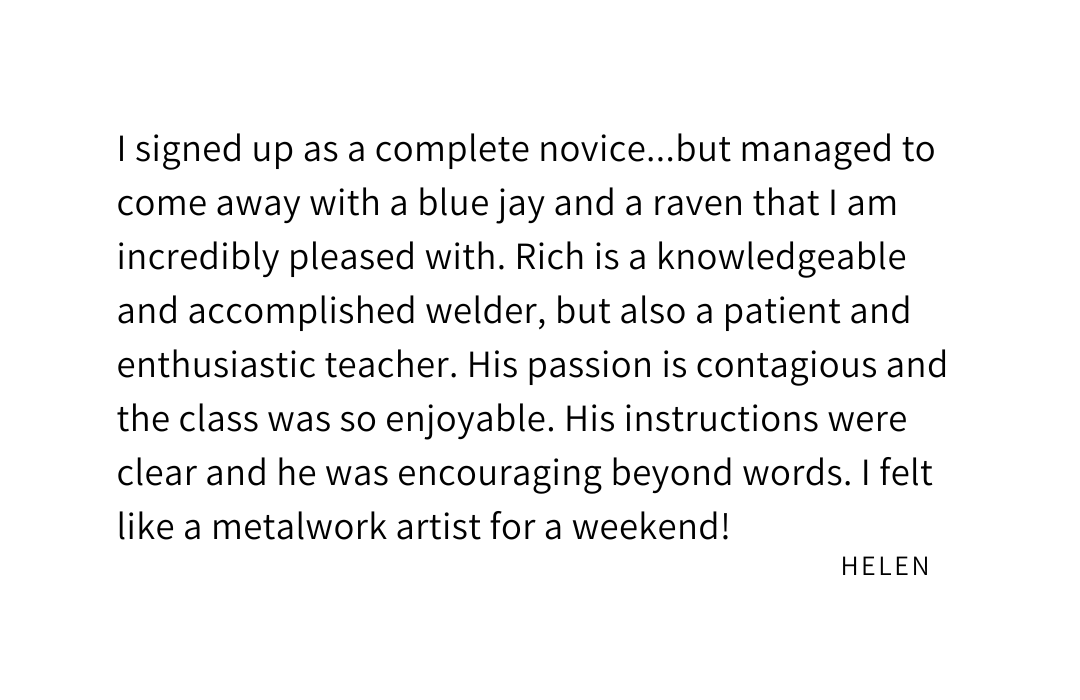Click on the word "instructions"

[721, 418]
